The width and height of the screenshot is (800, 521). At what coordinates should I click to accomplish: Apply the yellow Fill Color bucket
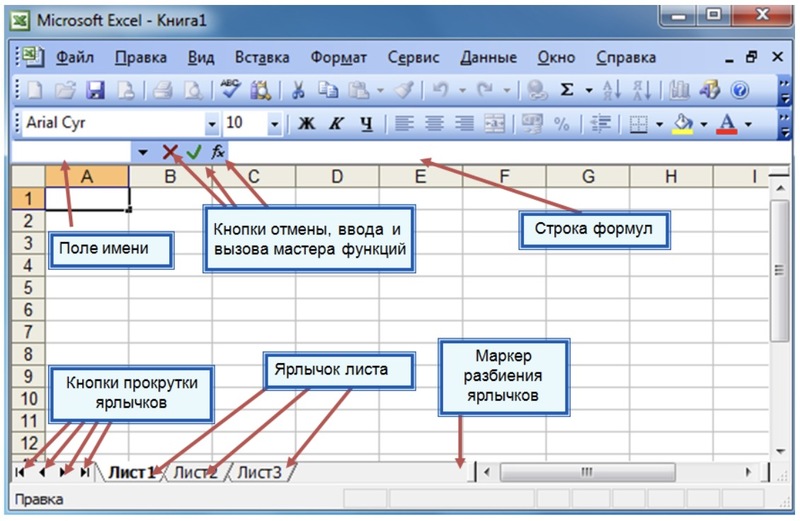pos(683,123)
